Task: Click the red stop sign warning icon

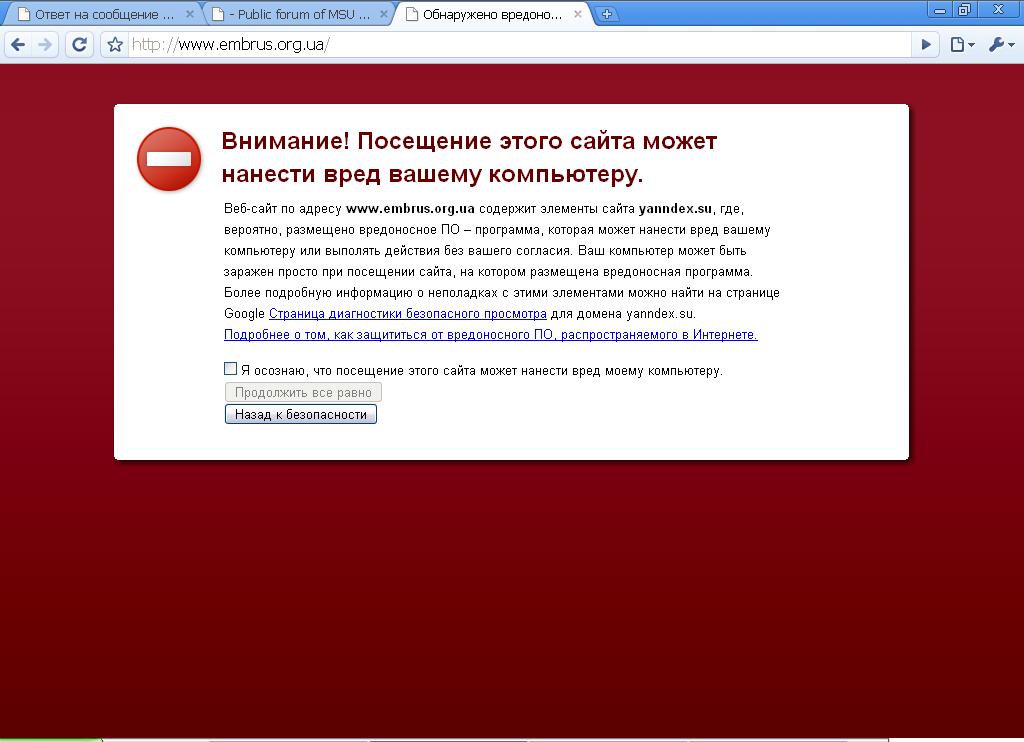Action: [x=169, y=159]
